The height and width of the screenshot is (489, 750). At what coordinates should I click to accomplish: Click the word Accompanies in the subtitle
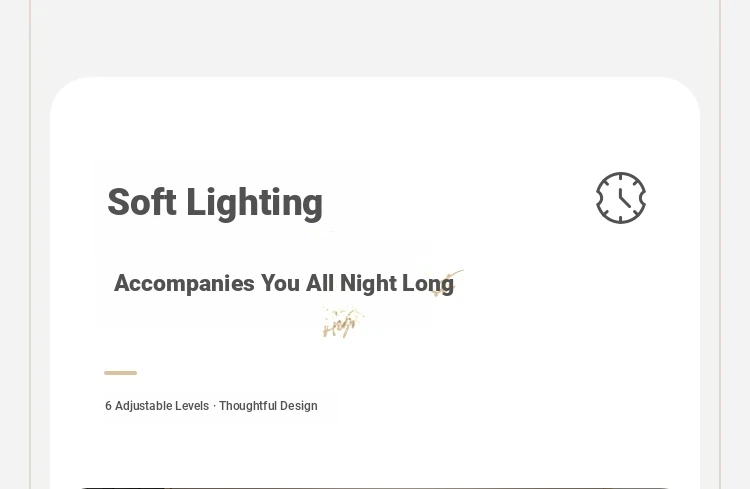coord(184,284)
